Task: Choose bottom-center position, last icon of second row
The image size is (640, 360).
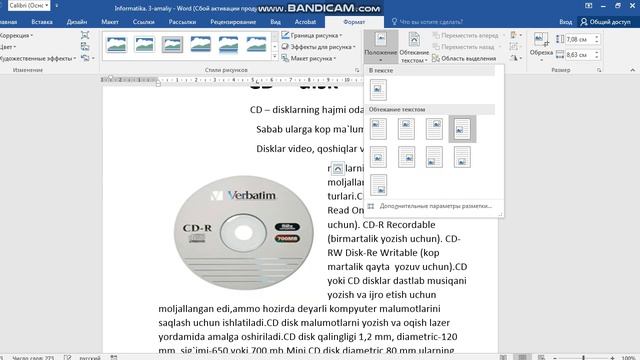Action: coord(462,157)
